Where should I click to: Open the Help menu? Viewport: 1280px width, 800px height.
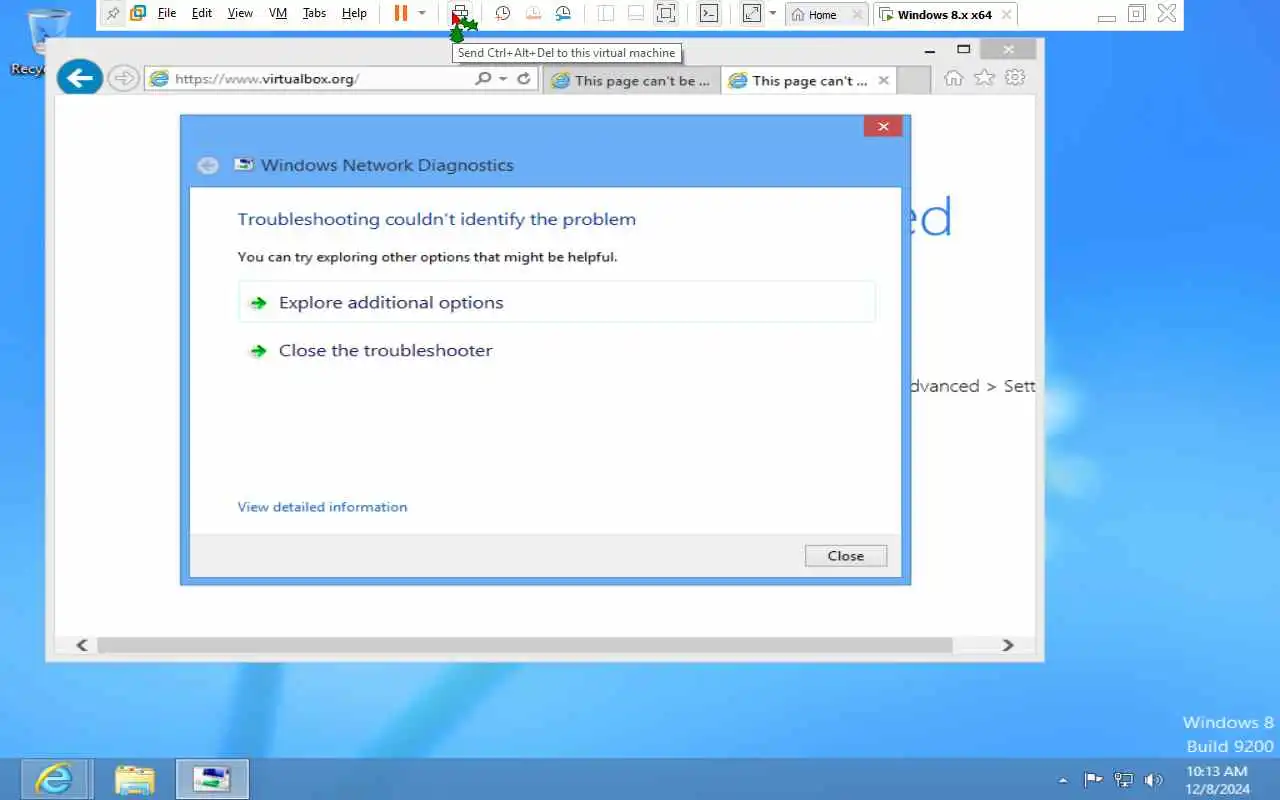click(x=354, y=14)
